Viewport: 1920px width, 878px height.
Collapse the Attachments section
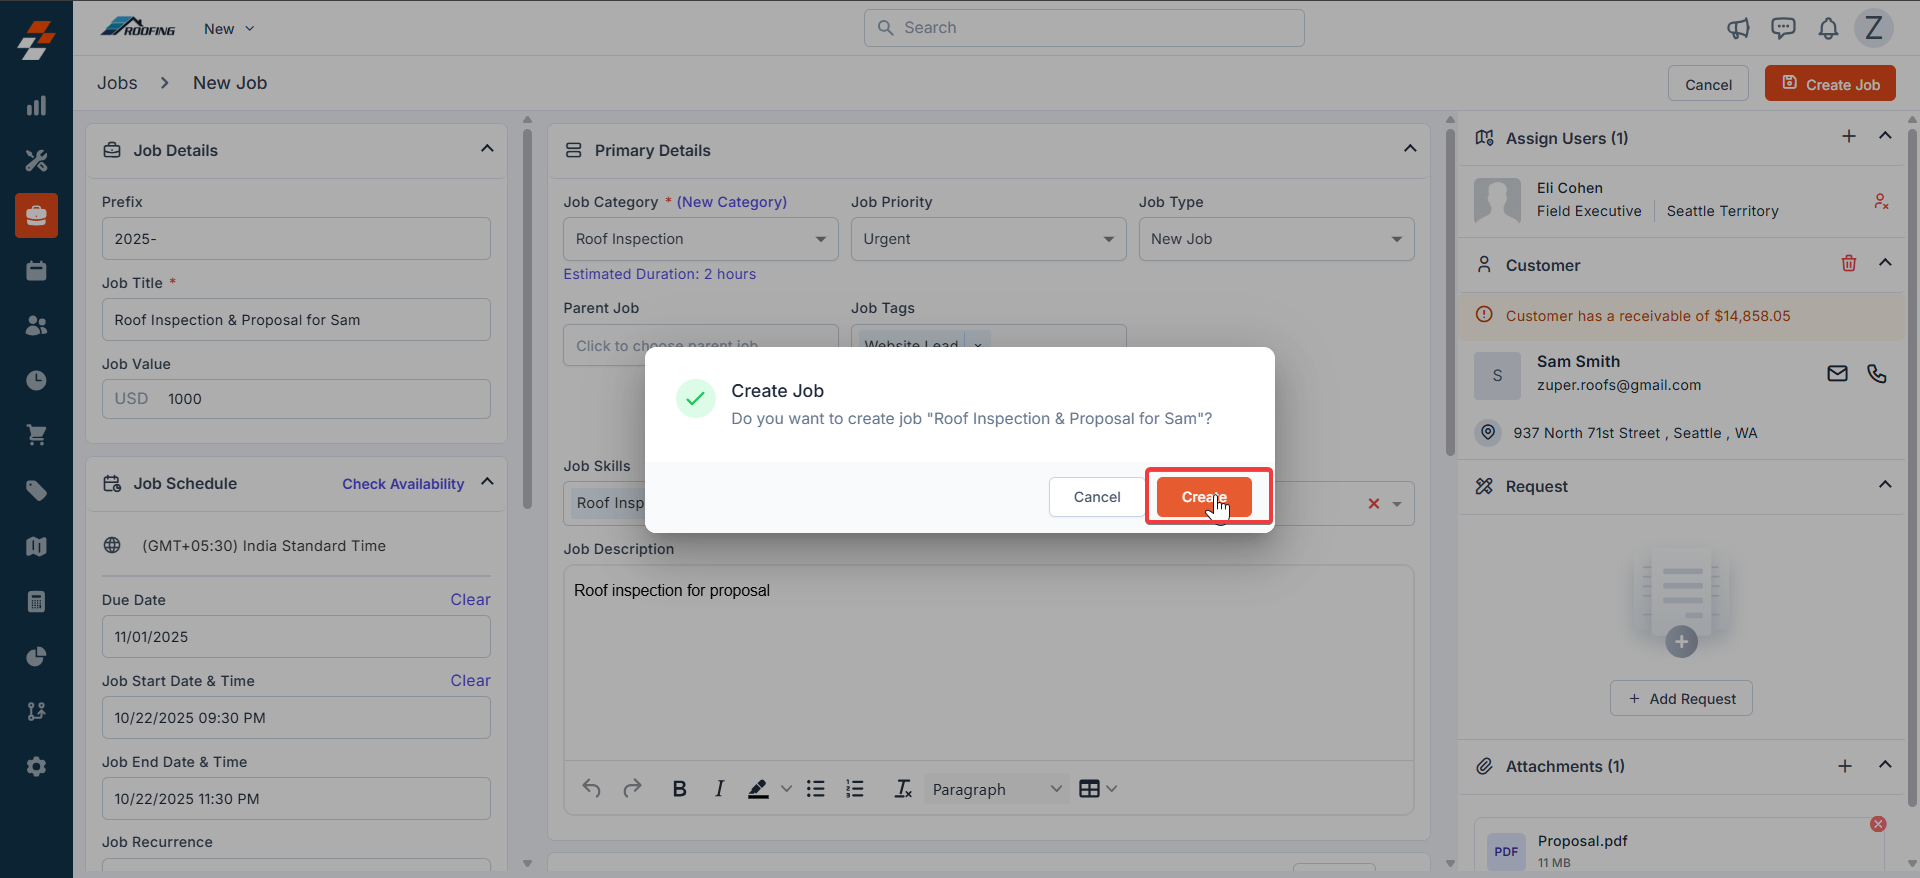click(x=1885, y=765)
